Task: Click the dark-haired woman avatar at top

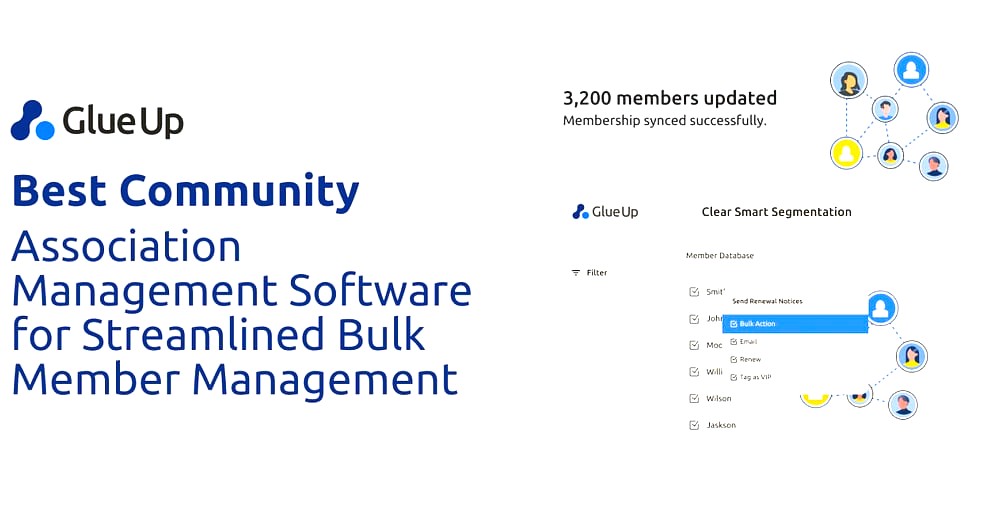Action: [849, 81]
